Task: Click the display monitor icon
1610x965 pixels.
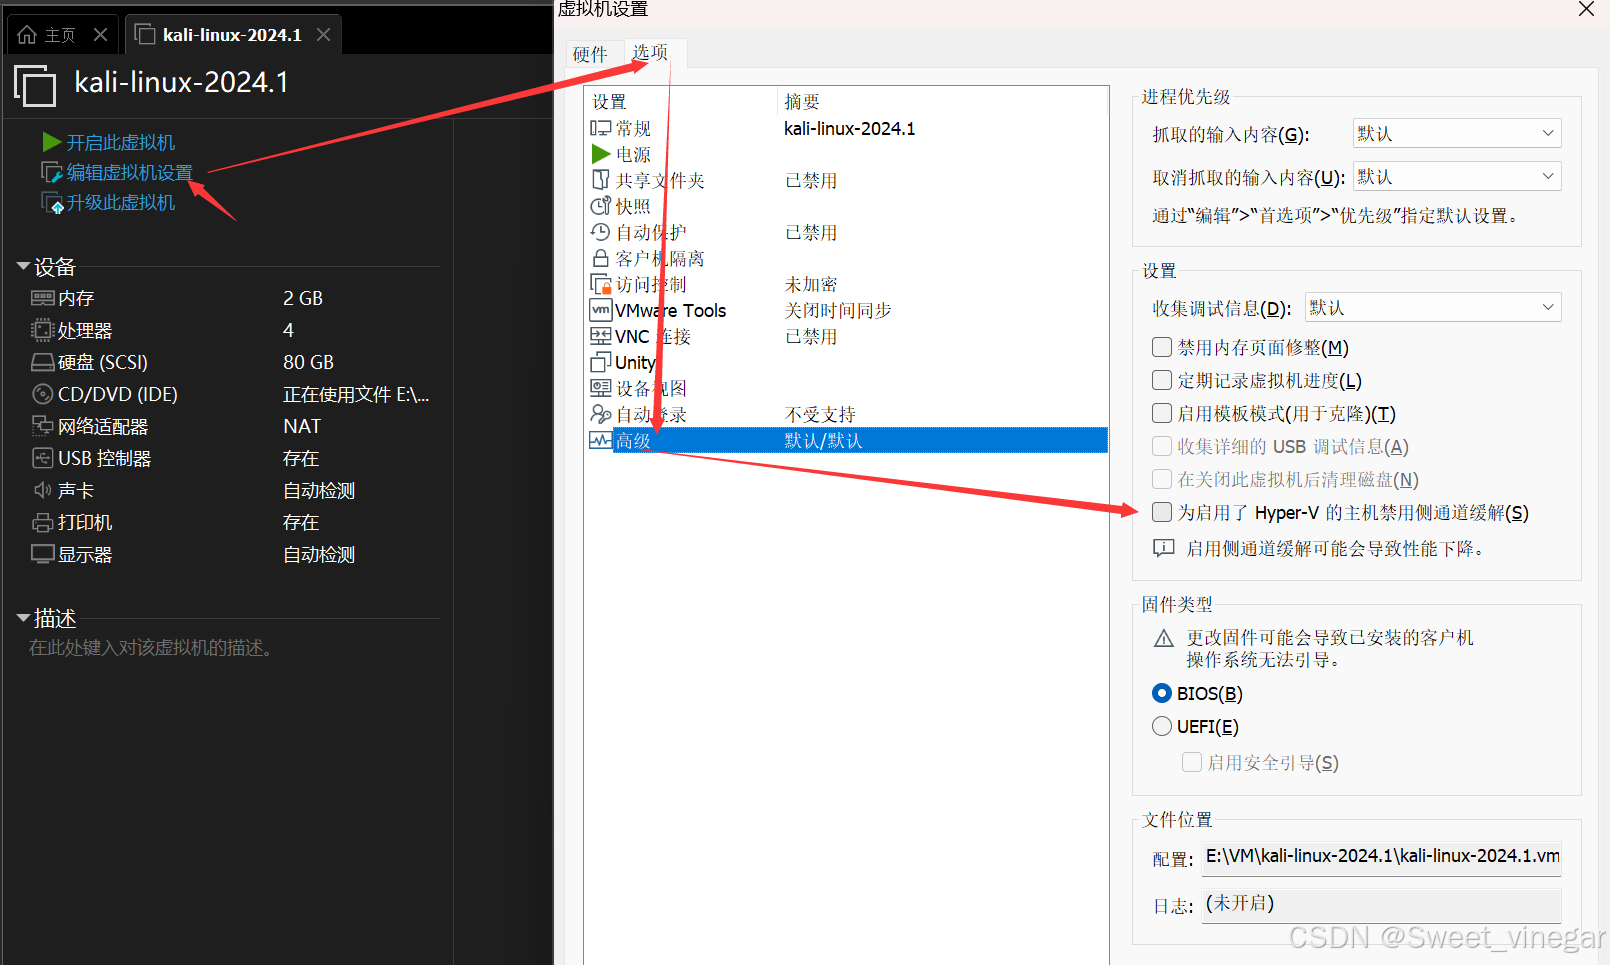Action: pos(42,554)
